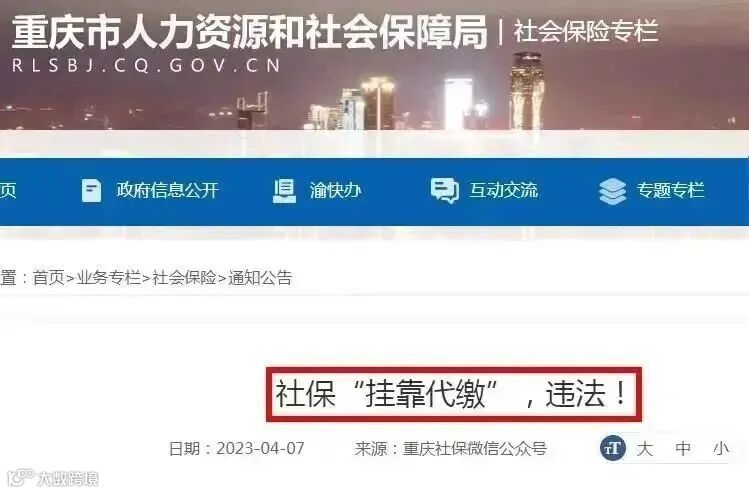This screenshot has height=493, width=749.
Task: Click the tT font size icon
Action: pos(612,448)
